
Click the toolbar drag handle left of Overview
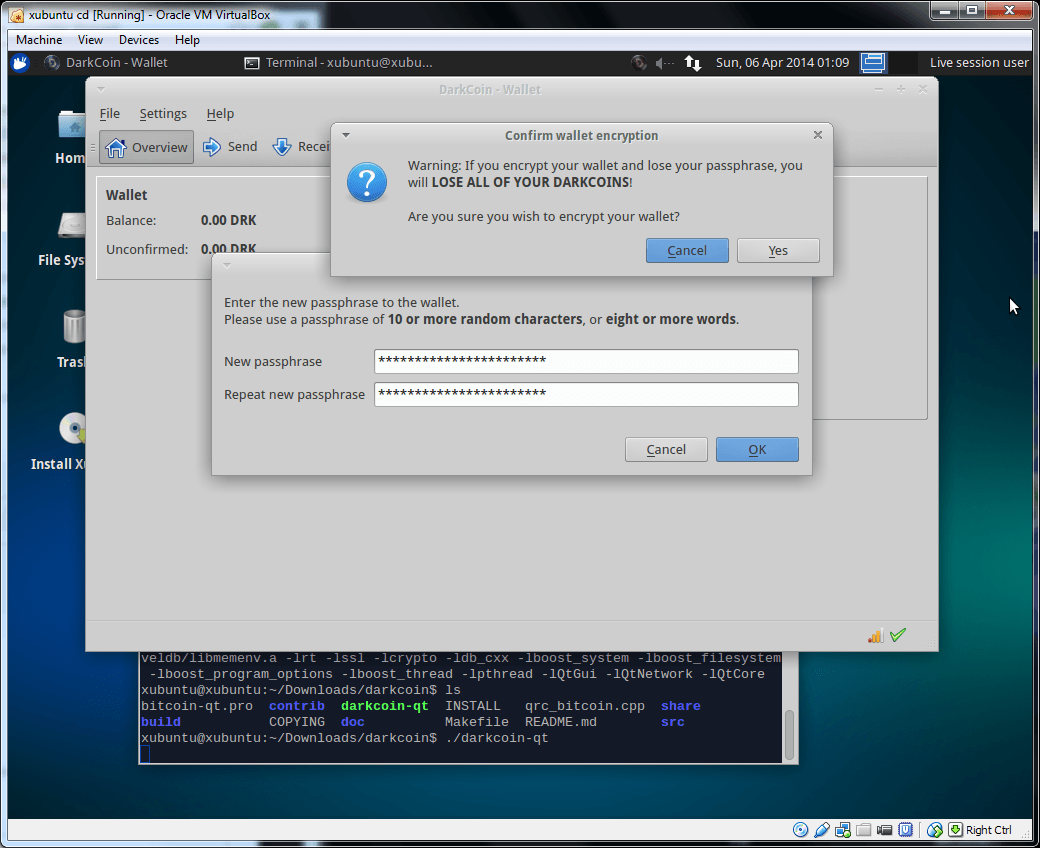tap(93, 147)
